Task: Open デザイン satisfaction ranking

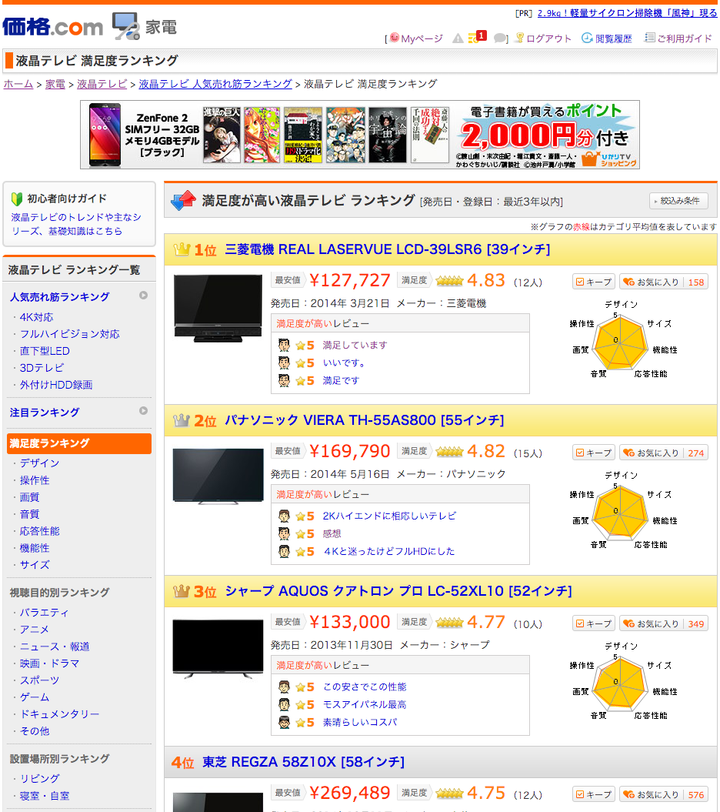Action: tap(39, 463)
